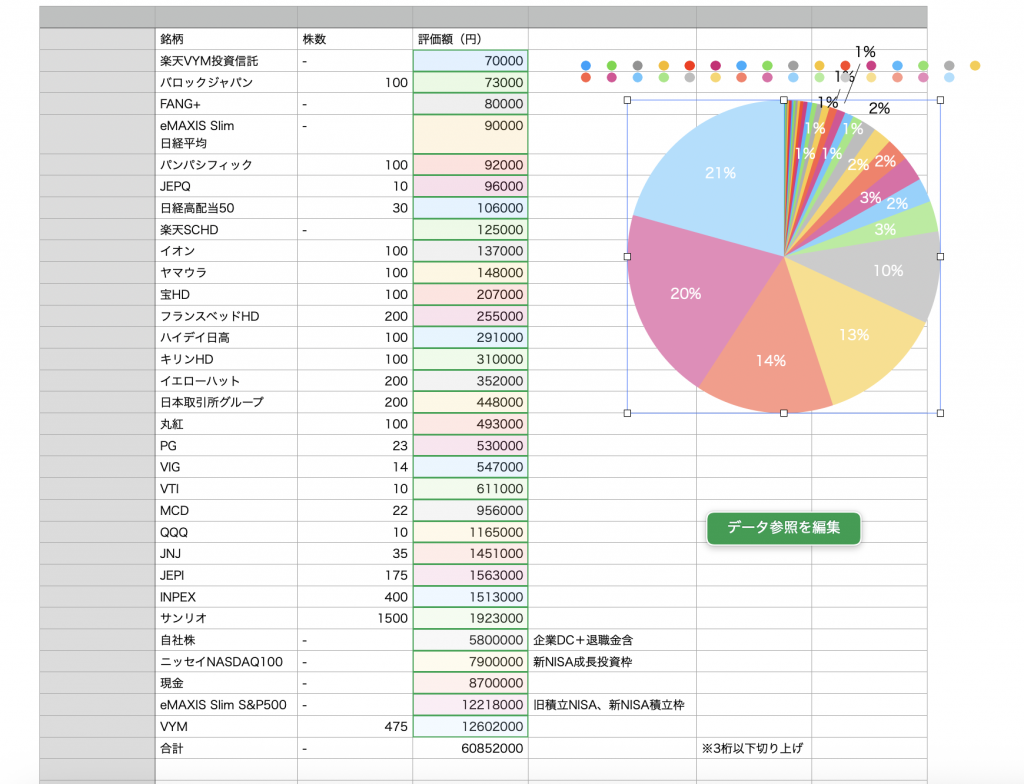Click the データ参照を編集 button
1024x784 pixels.
pyautogui.click(x=783, y=528)
